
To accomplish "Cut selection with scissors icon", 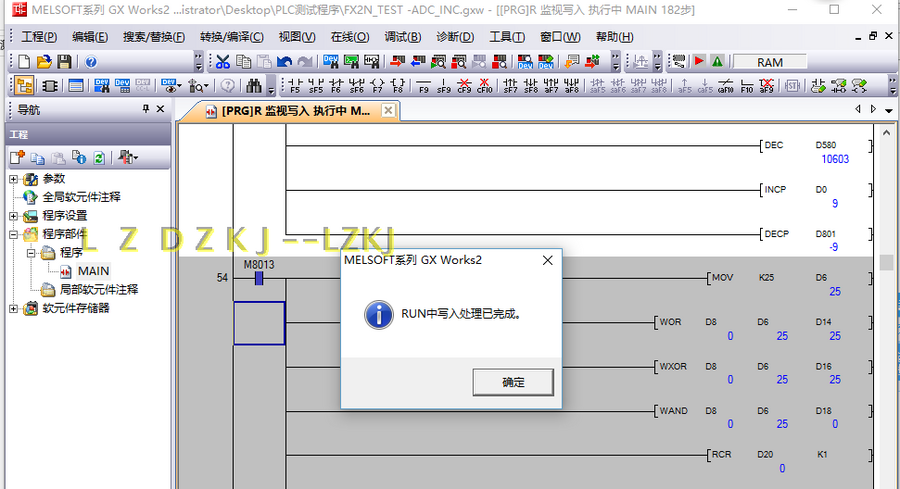I will [x=223, y=61].
